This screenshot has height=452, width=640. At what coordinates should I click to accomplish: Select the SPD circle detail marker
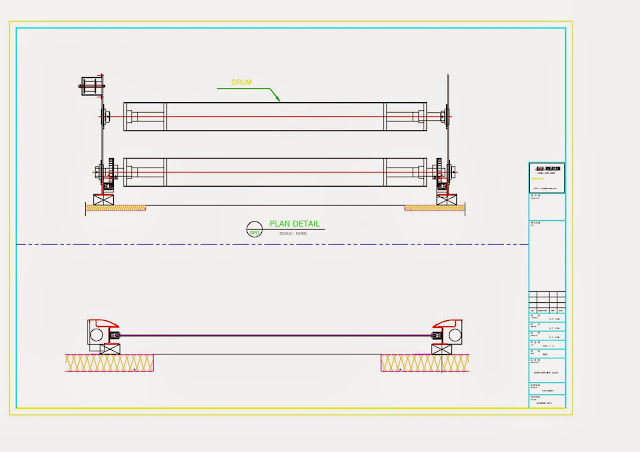point(254,229)
